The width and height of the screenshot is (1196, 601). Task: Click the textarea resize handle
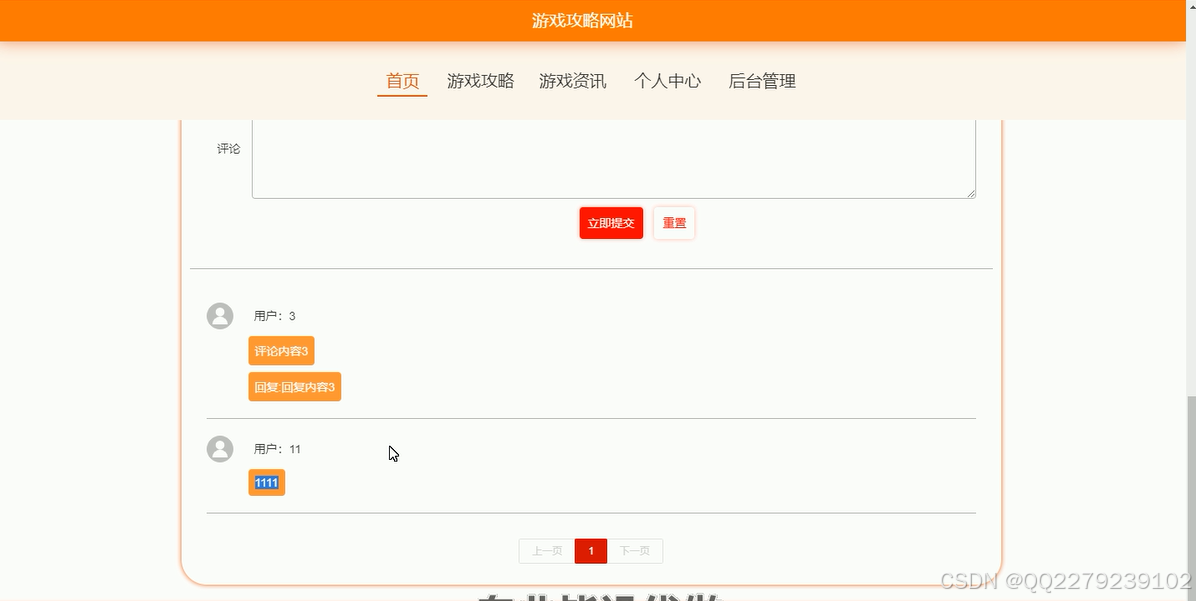[971, 194]
